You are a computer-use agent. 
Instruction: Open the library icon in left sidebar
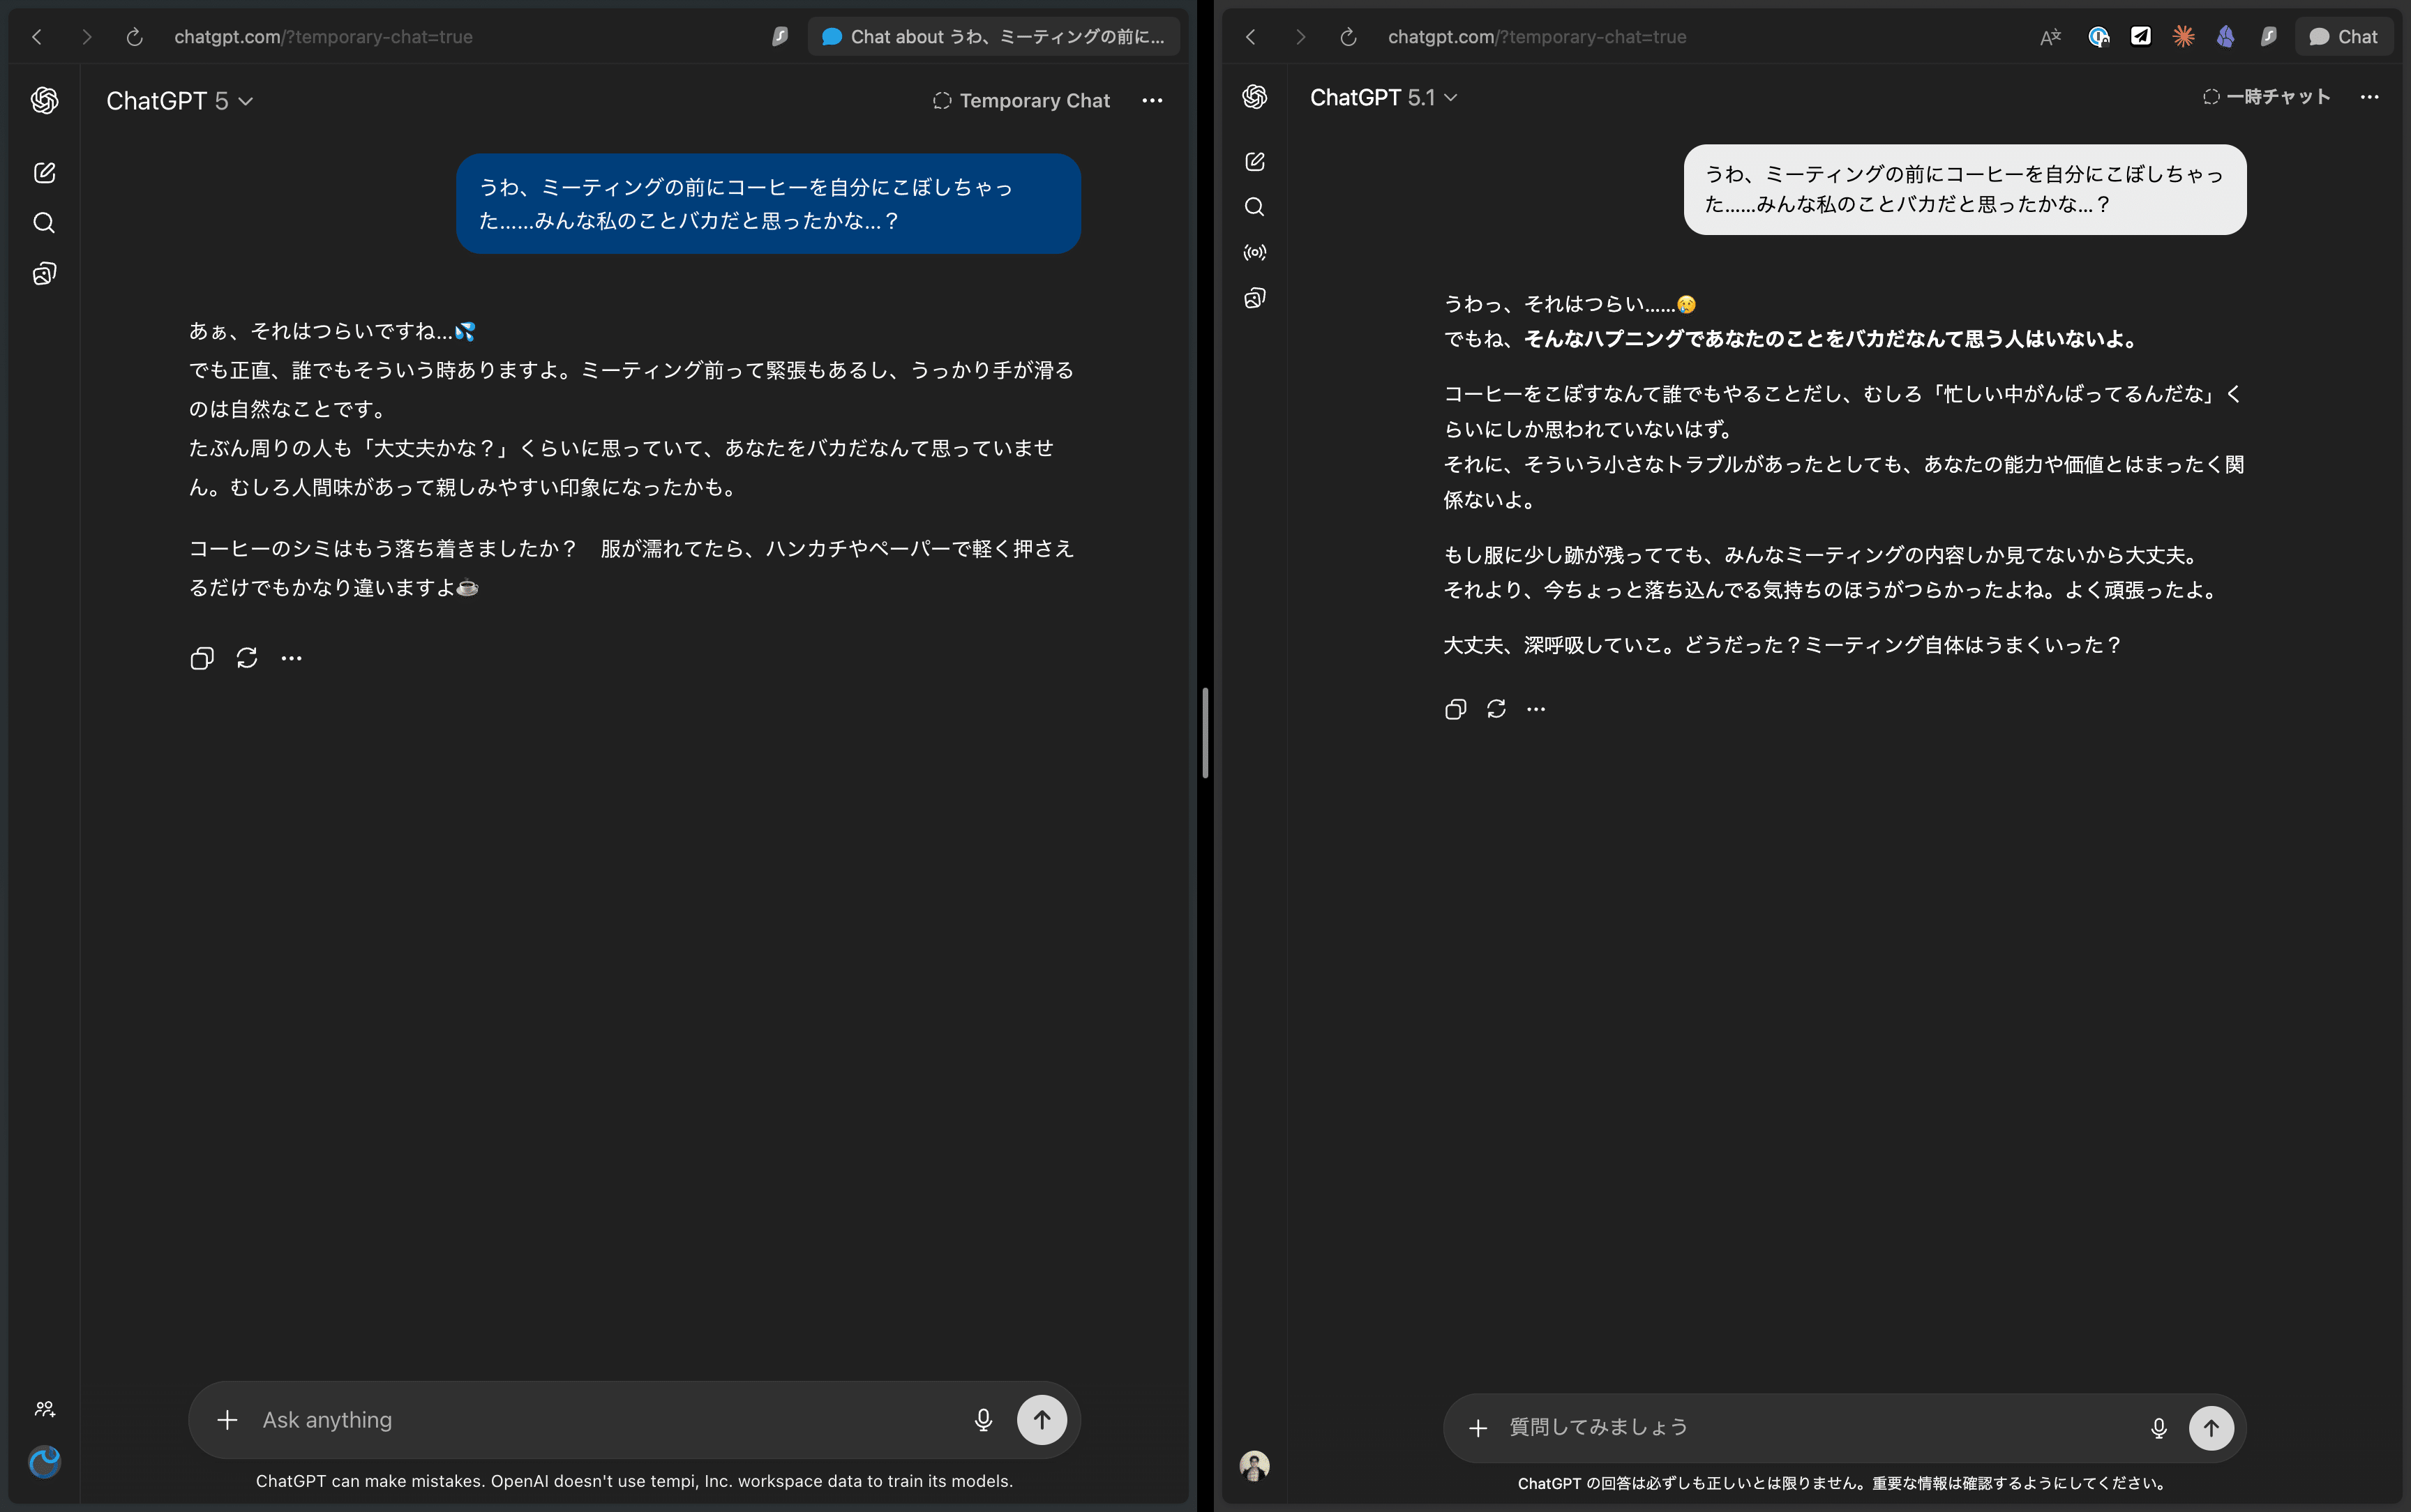[x=44, y=274]
